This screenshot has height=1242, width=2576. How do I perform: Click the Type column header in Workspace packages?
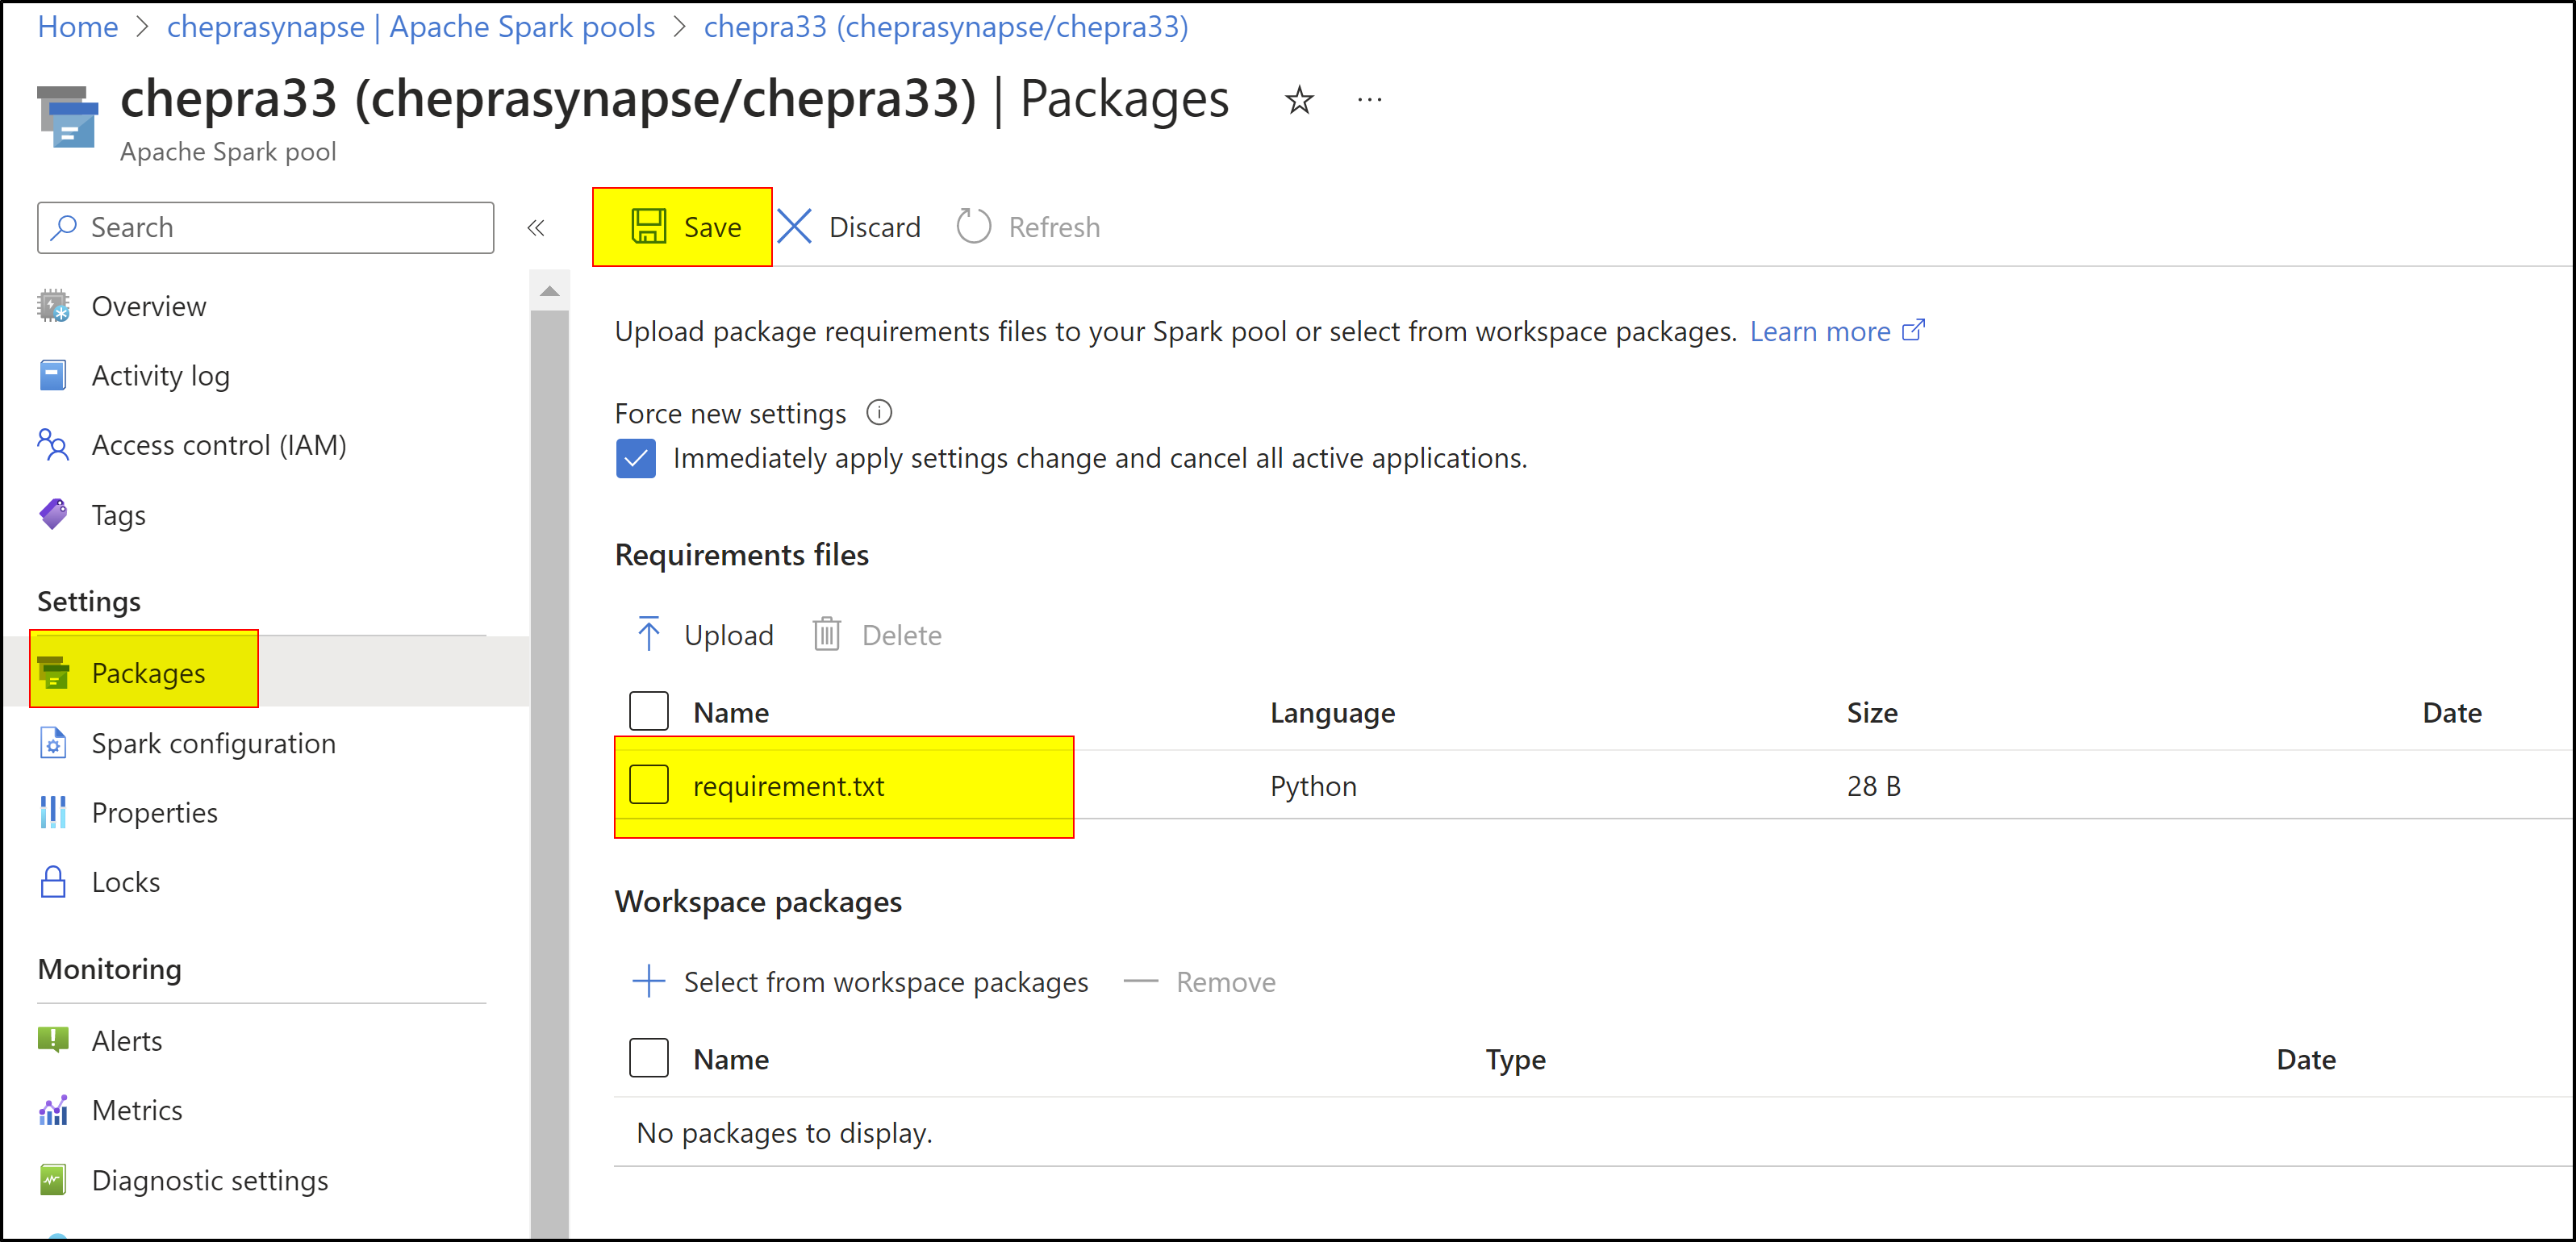(x=1514, y=1060)
